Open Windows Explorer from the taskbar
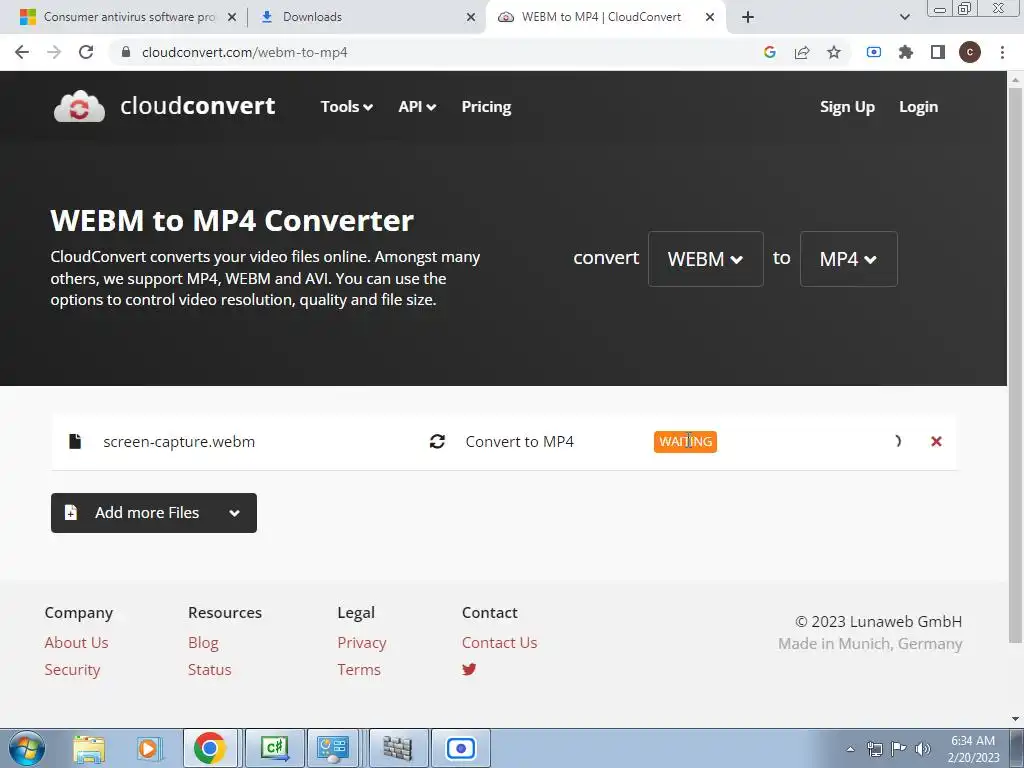The width and height of the screenshot is (1024, 768). click(x=89, y=748)
